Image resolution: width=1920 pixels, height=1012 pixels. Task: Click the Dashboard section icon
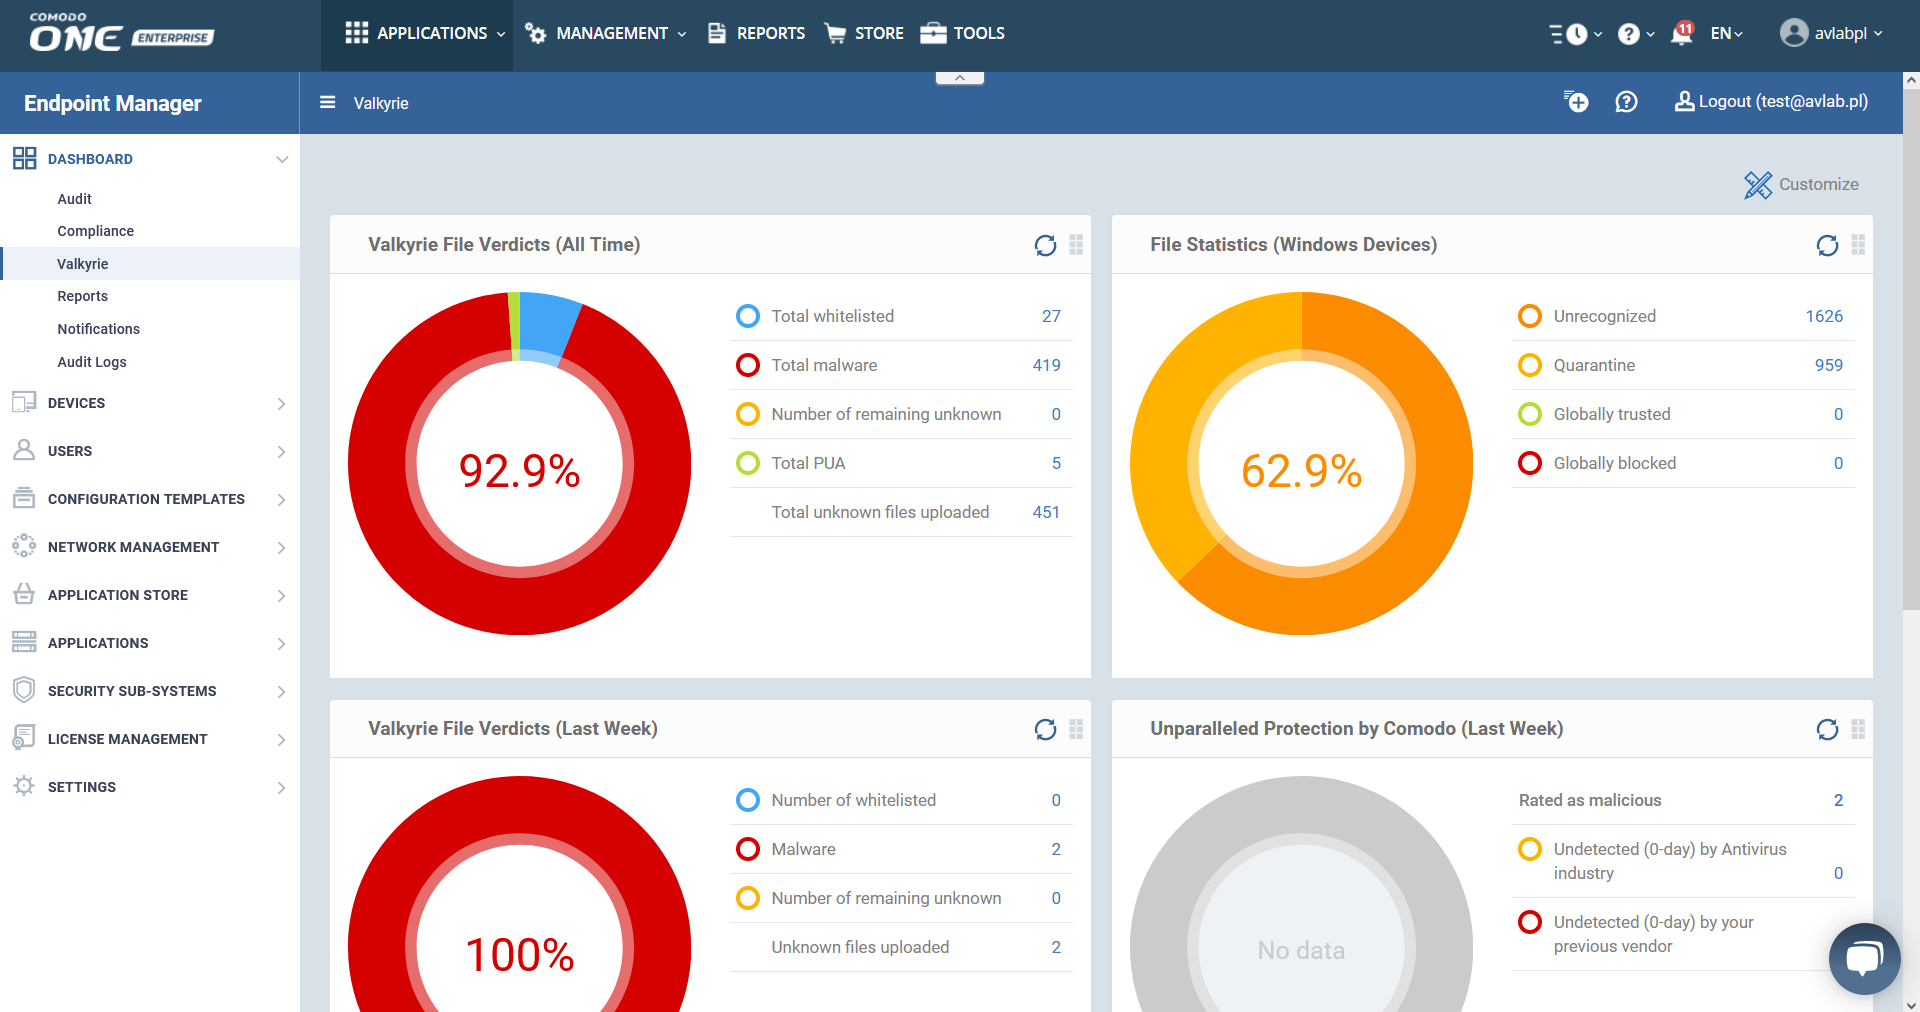tap(24, 158)
